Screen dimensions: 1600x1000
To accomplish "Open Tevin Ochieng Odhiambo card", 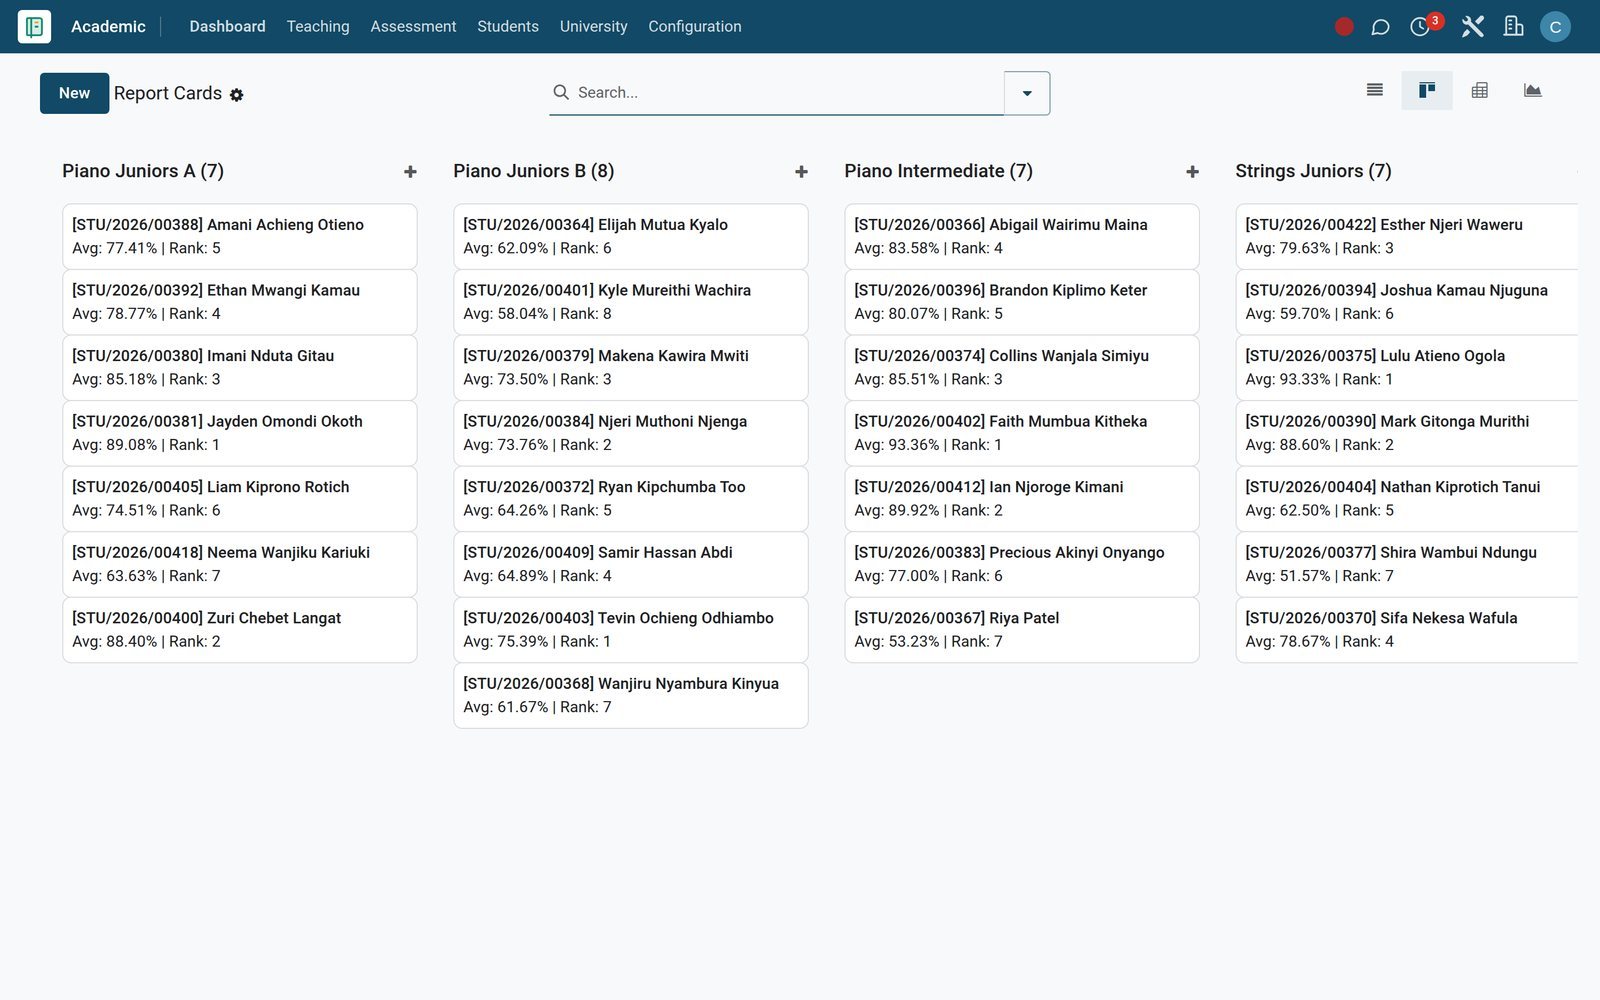I will tap(631, 630).
